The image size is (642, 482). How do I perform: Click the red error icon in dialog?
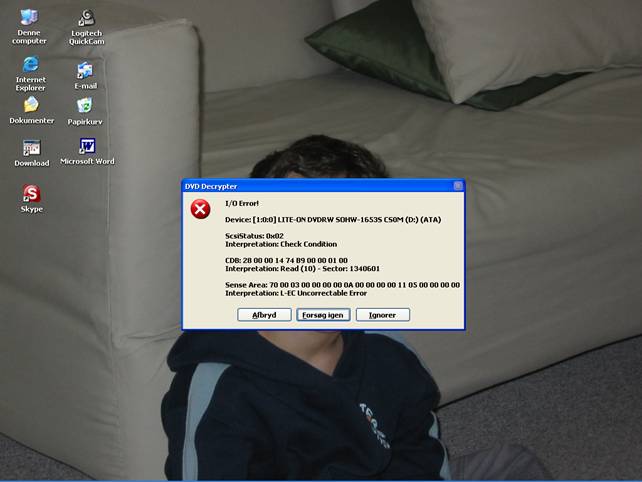click(200, 209)
